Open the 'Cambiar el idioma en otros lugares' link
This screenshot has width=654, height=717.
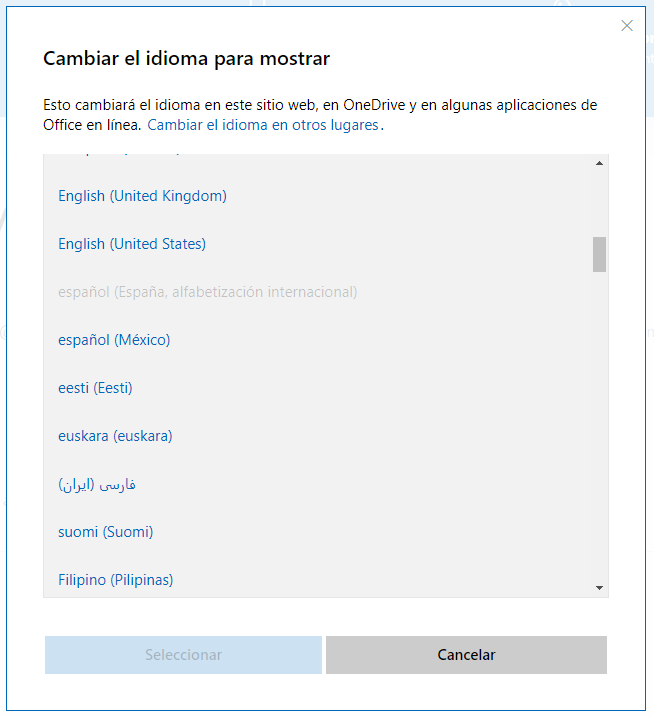[x=263, y=126]
